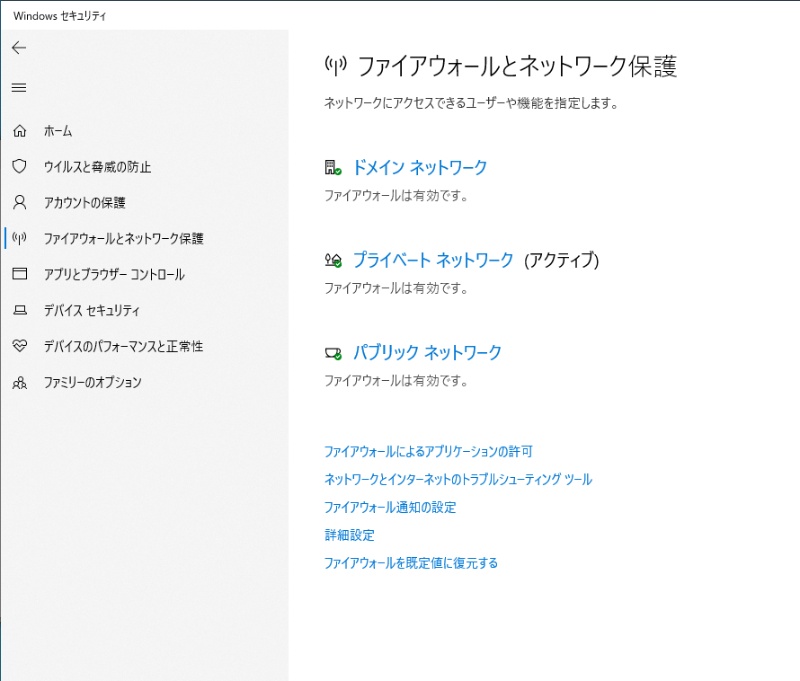Viewport: 800px width, 681px height.
Task: Click the Home house icon
Action: coord(19,131)
